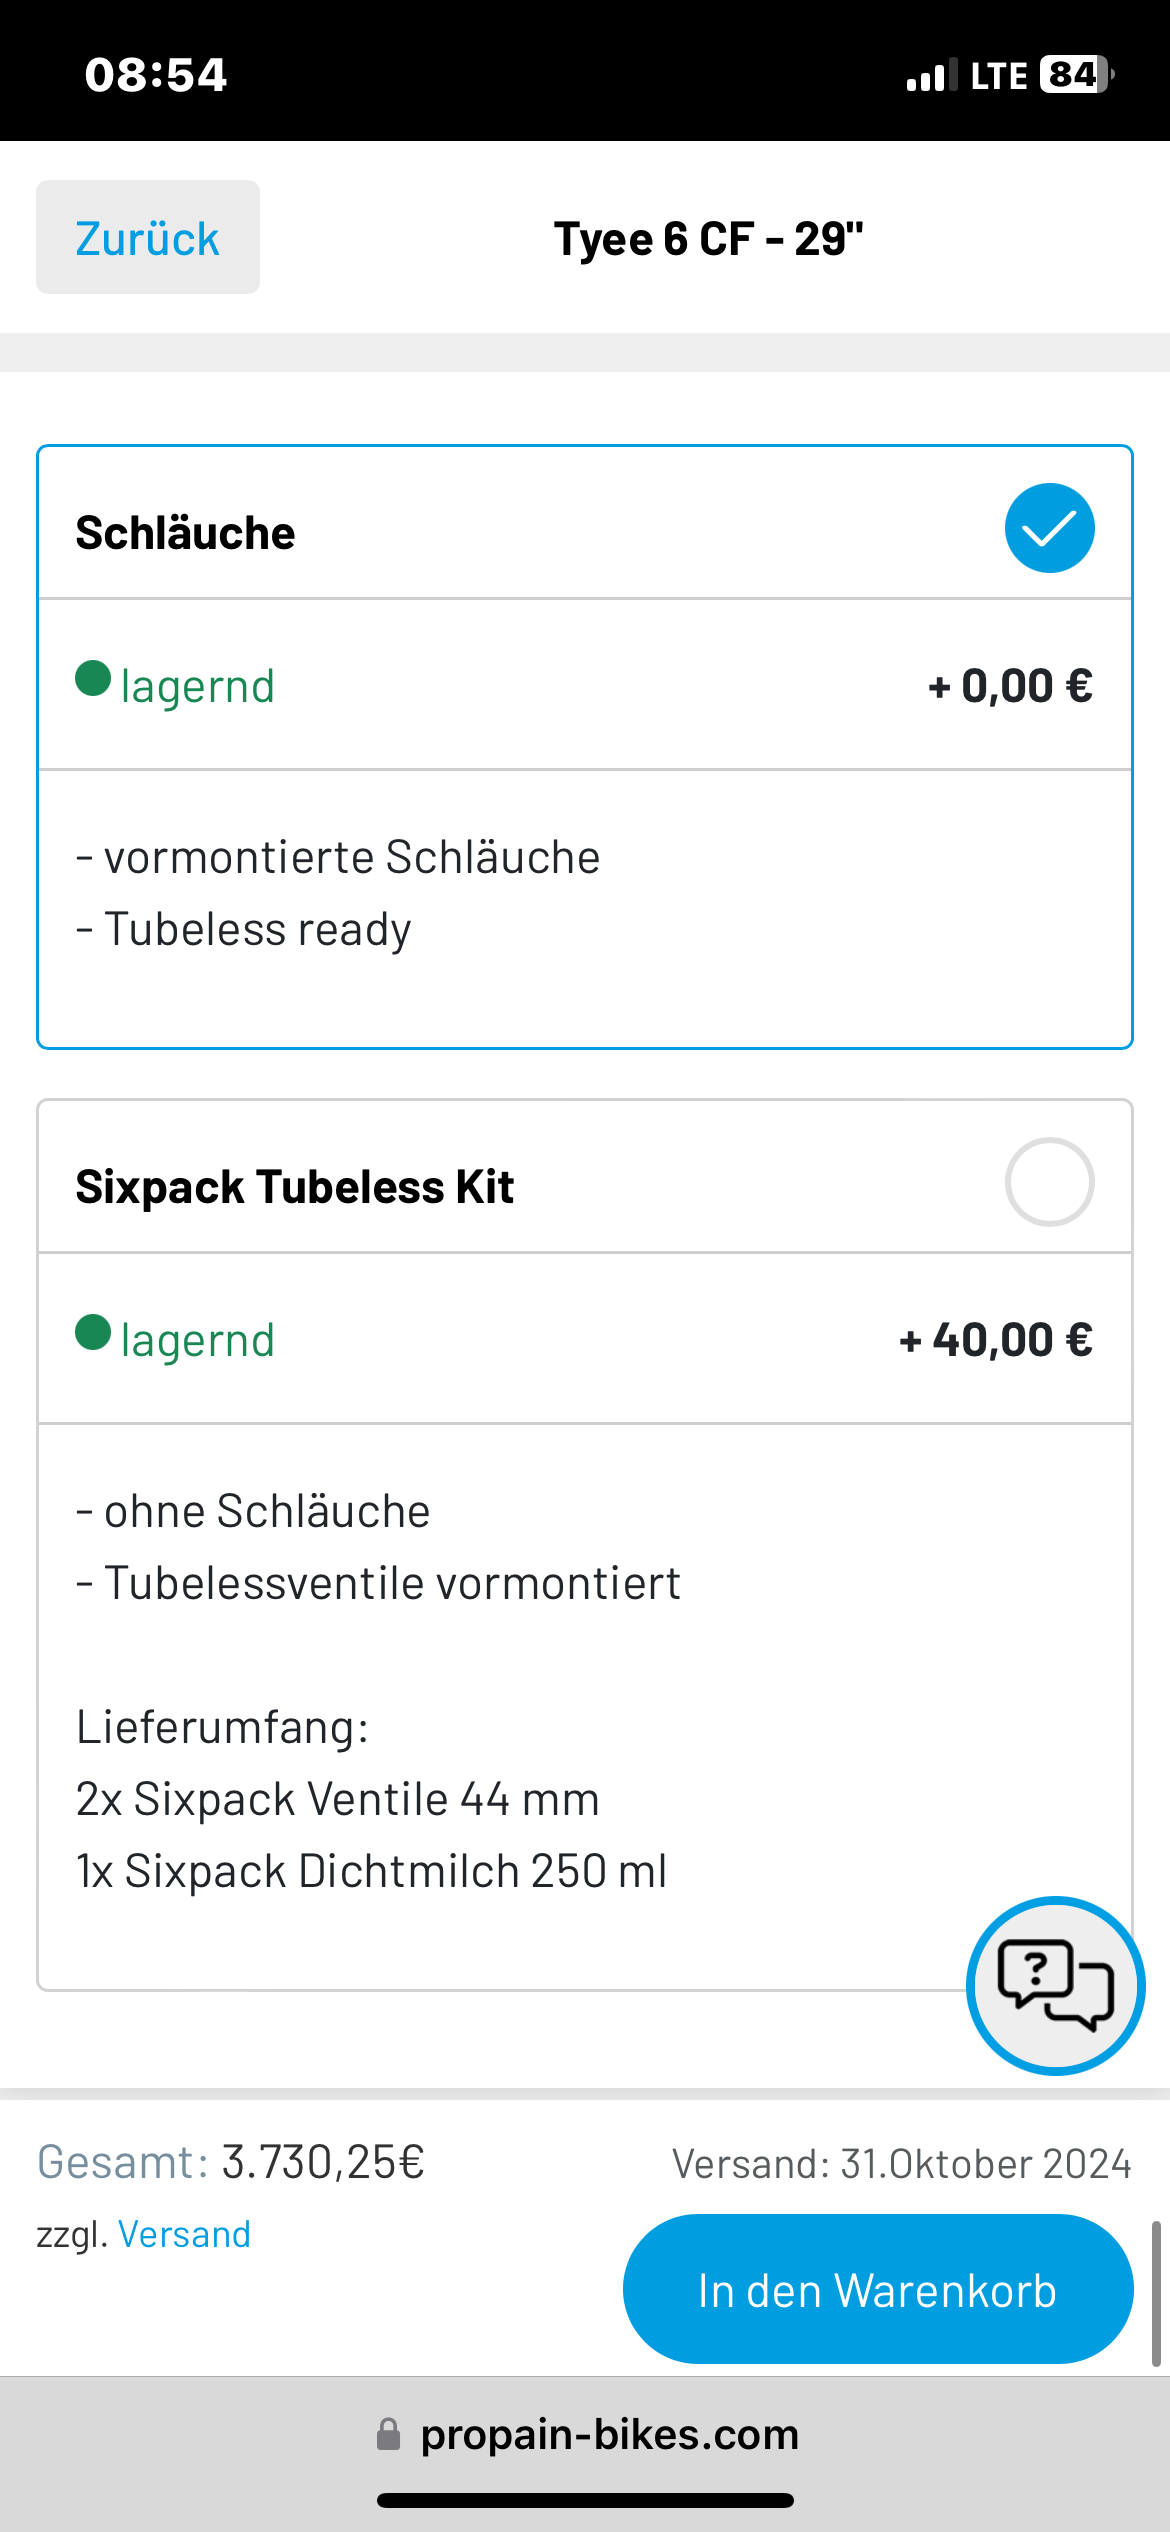This screenshot has height=2532, width=1170.
Task: Select the Schläuche option heading
Action: pos(186,533)
